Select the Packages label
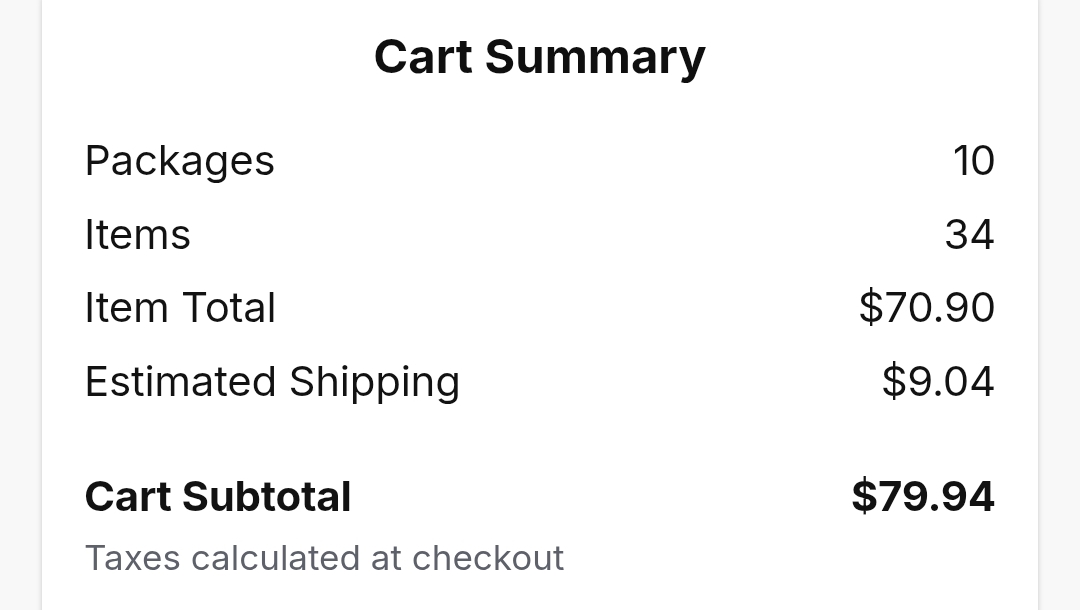Screen dimensions: 1080x610 click(180, 161)
